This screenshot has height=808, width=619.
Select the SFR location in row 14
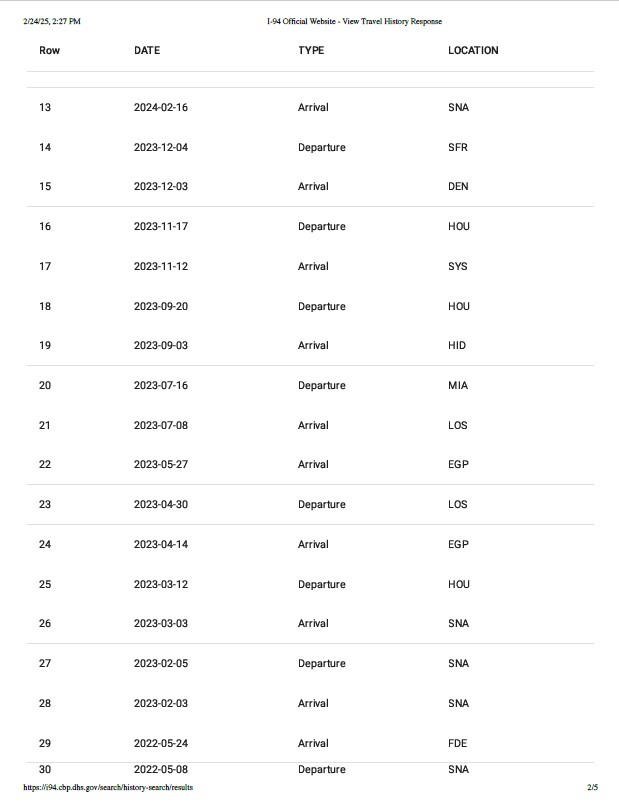(x=458, y=147)
